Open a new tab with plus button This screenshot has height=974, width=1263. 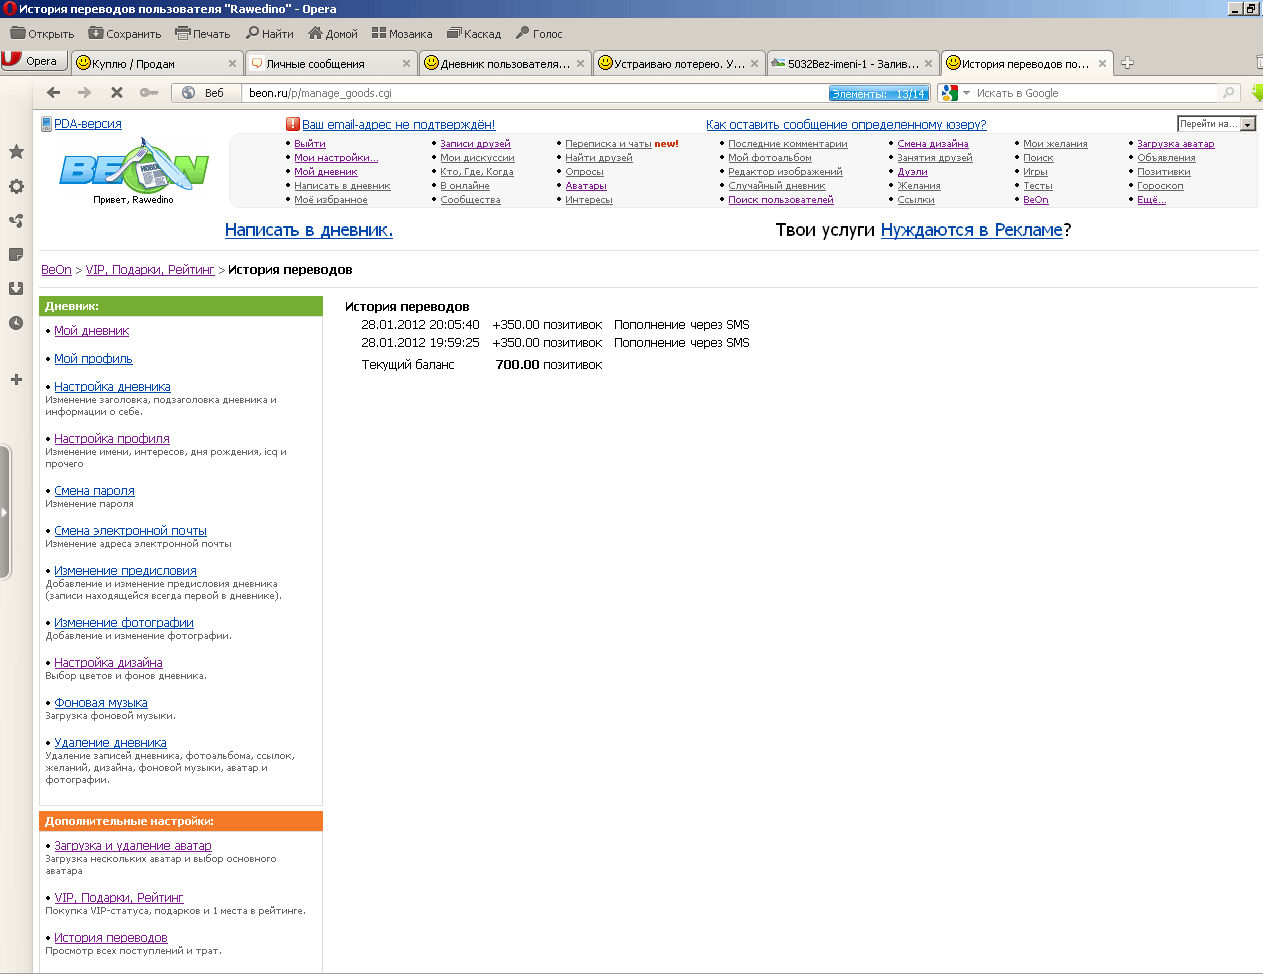(1127, 63)
